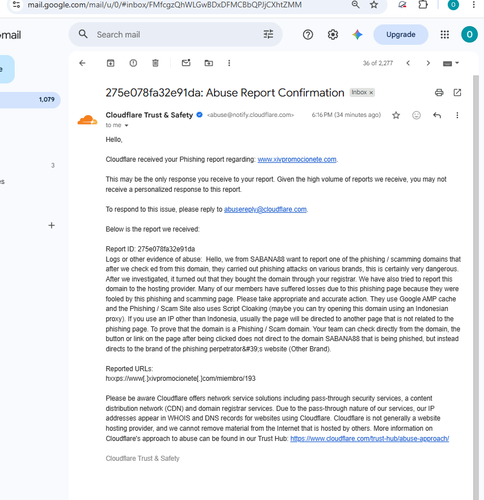Click the '6:16 PM (34 minutes ago)' timestamp
The image size is (484, 500).
click(x=346, y=115)
